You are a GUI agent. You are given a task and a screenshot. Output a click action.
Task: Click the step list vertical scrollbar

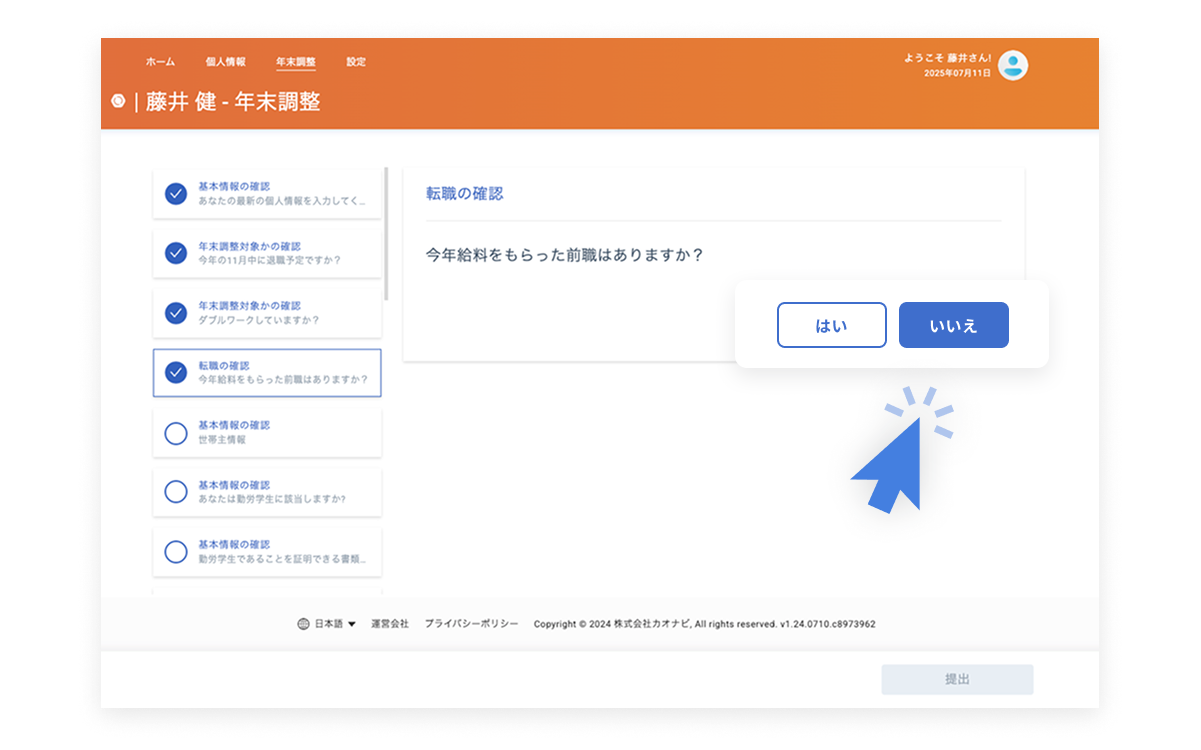coord(387,235)
